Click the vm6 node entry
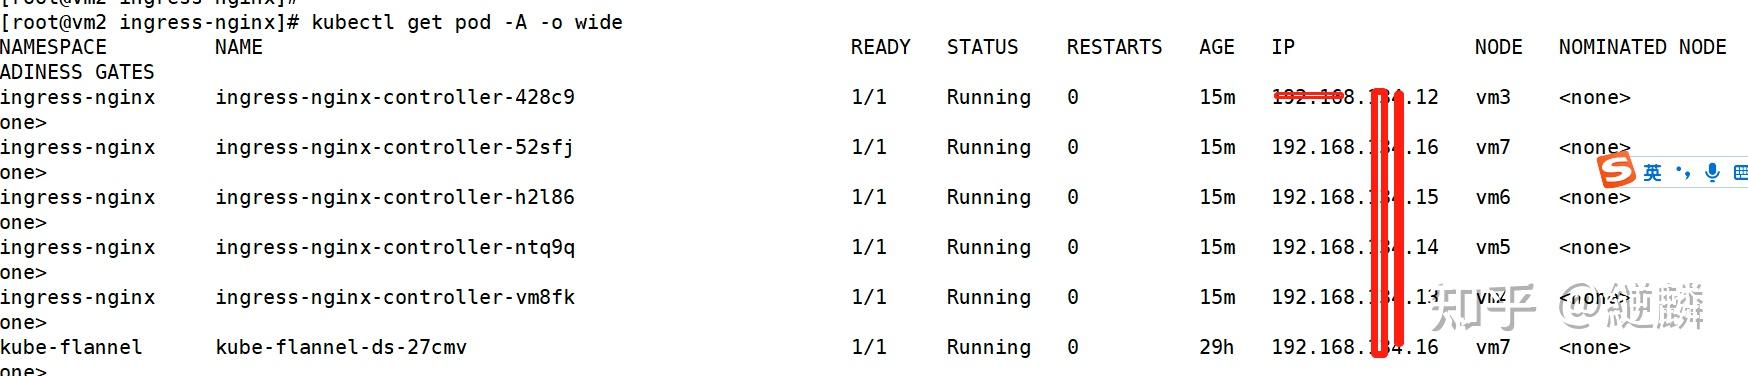The height and width of the screenshot is (376, 1748). click(x=1493, y=197)
